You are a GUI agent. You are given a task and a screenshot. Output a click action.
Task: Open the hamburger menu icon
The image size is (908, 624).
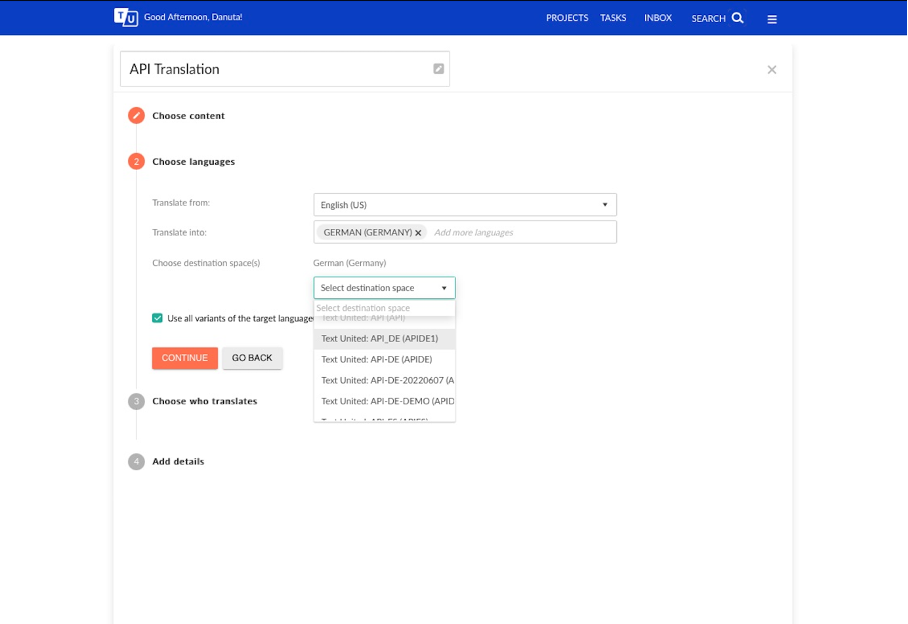[772, 19]
